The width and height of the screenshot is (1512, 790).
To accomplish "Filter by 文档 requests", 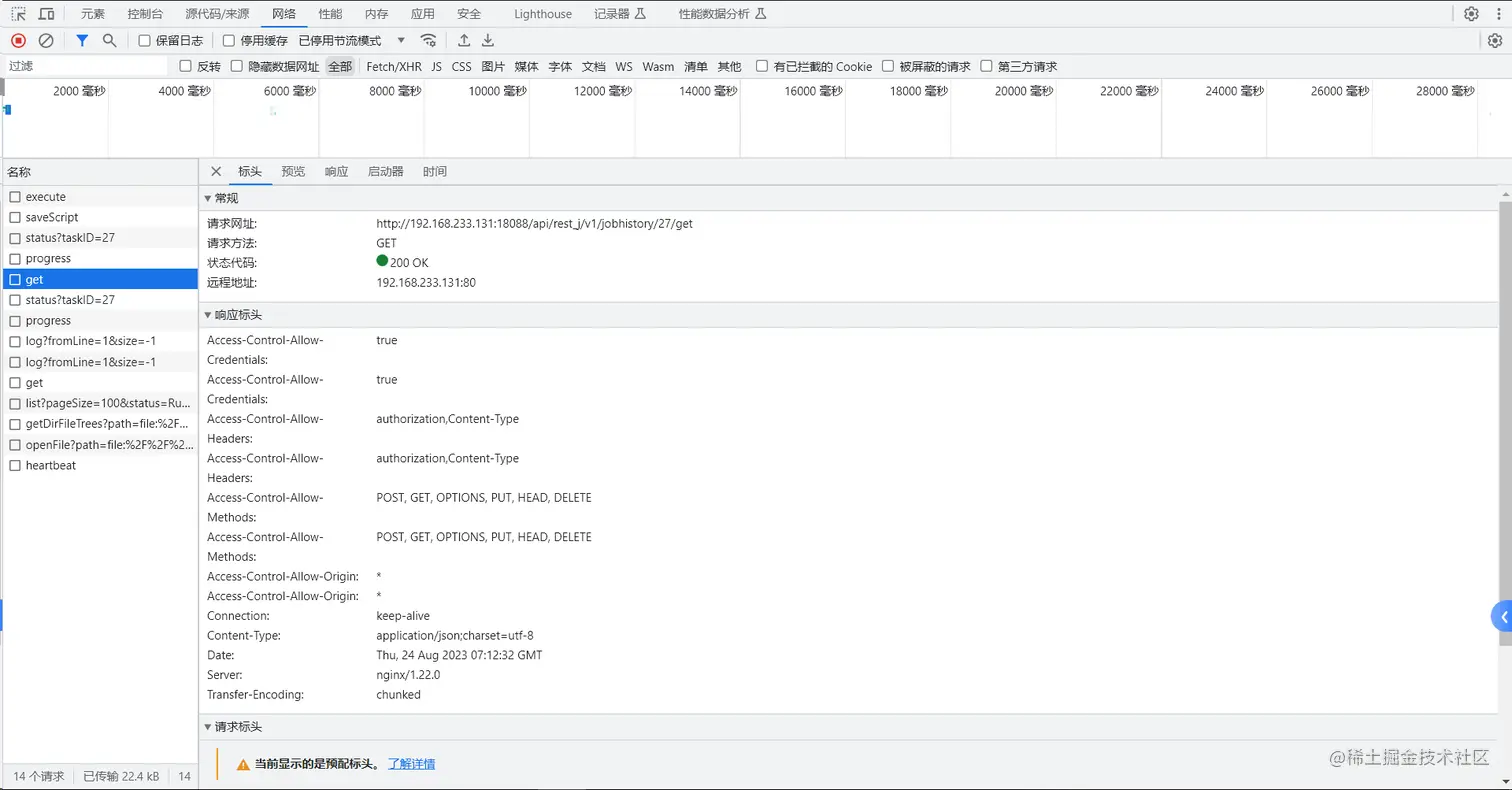I will click(x=594, y=66).
